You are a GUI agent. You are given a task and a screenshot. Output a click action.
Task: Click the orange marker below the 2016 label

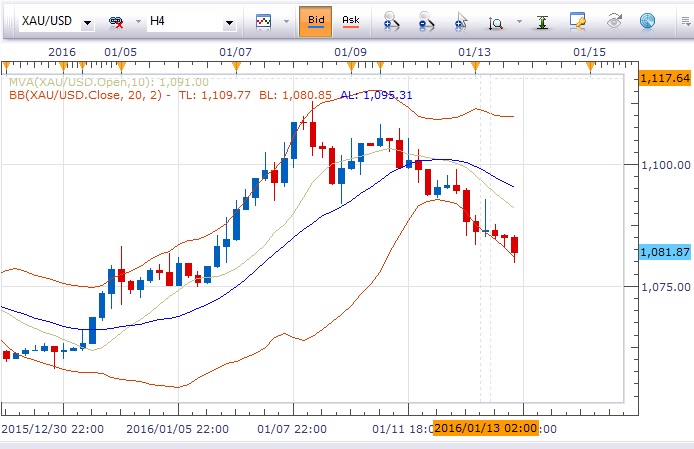[63, 67]
